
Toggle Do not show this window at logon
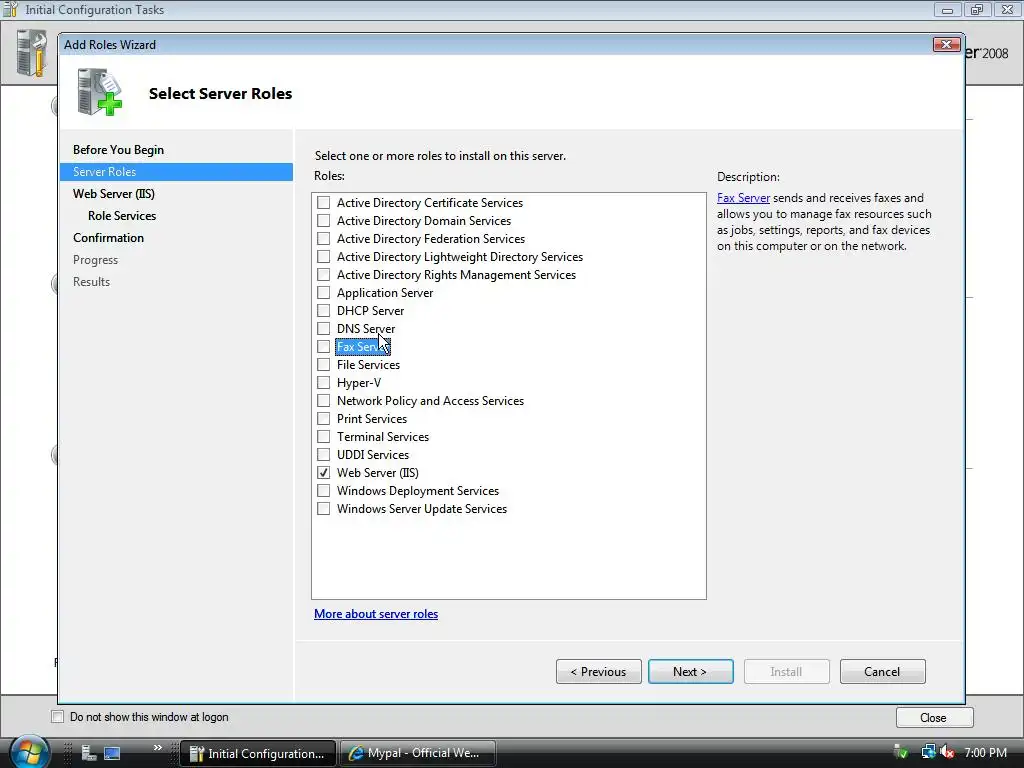[57, 716]
